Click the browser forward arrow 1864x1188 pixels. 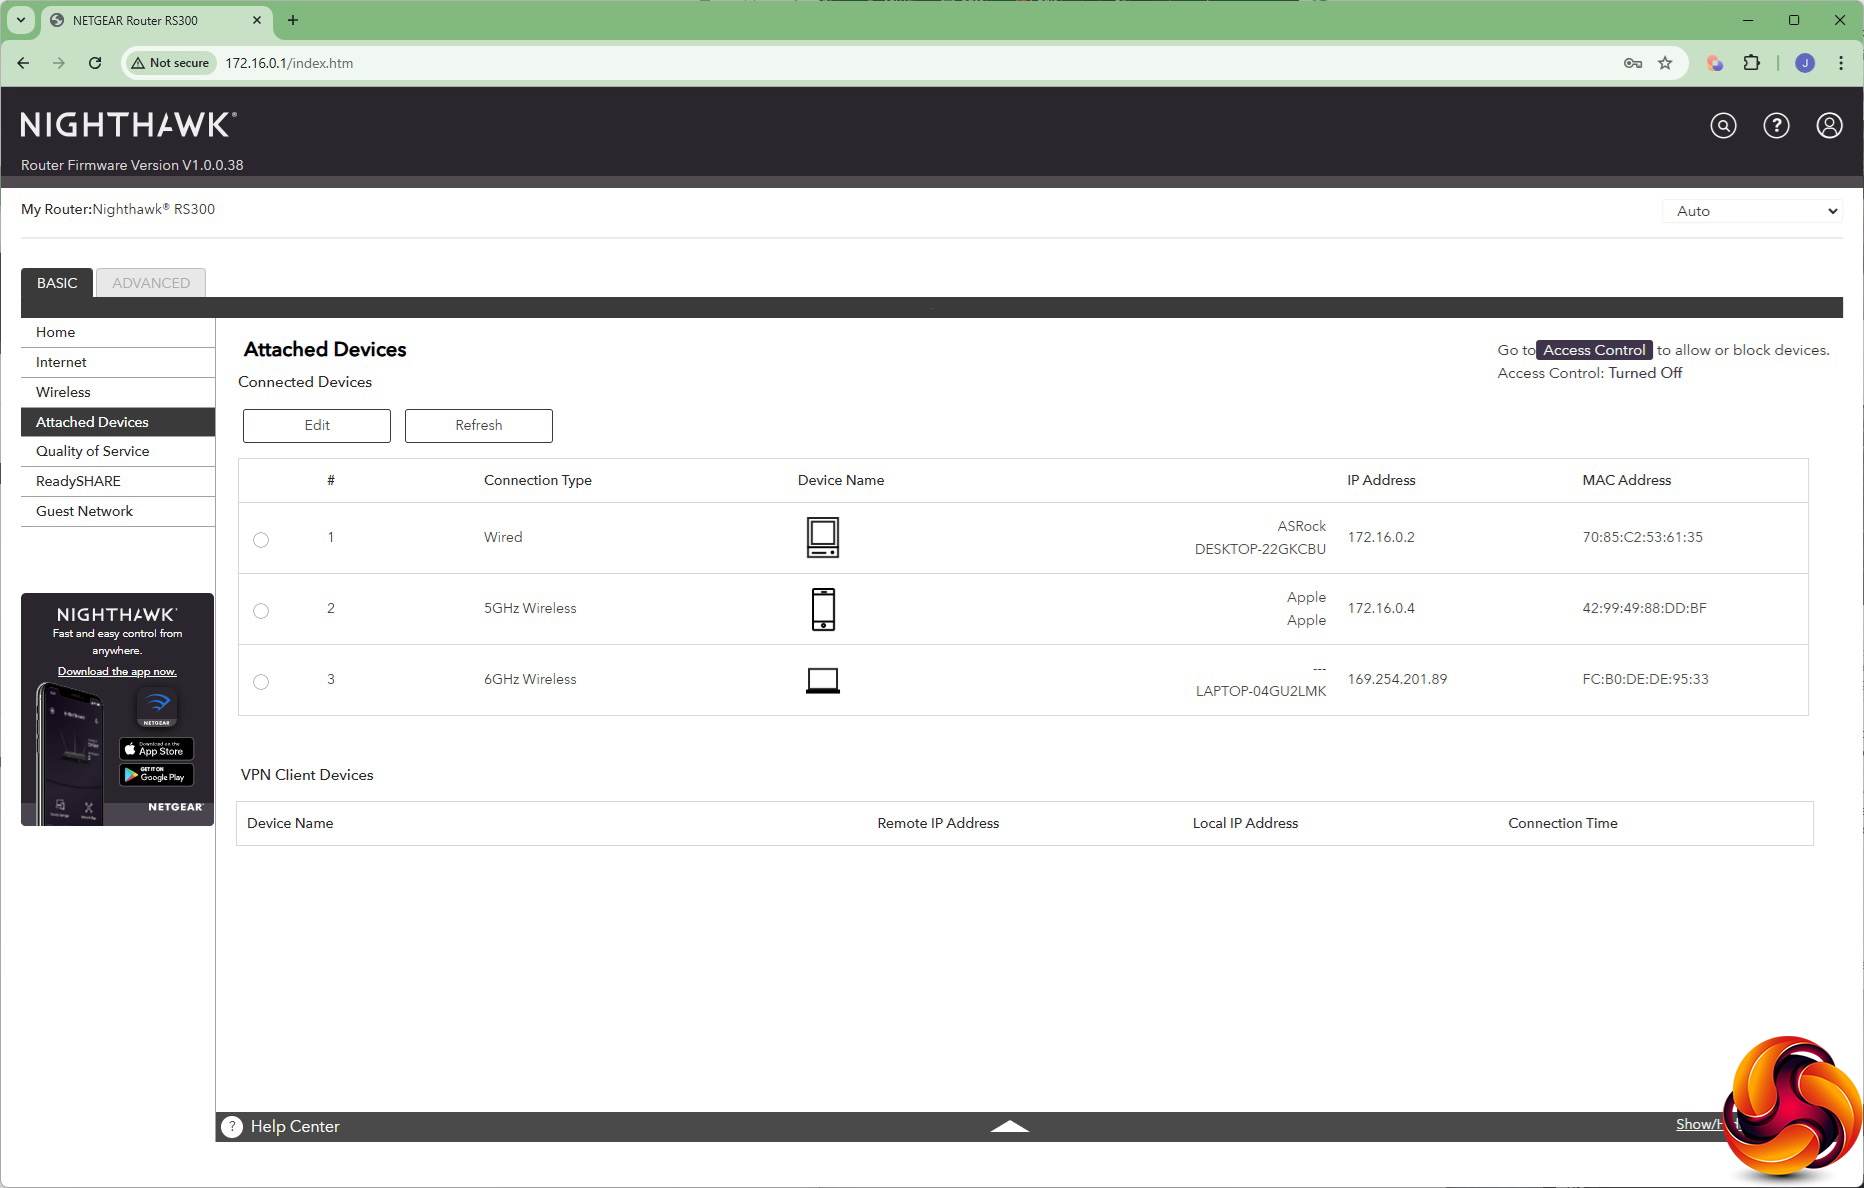click(59, 63)
